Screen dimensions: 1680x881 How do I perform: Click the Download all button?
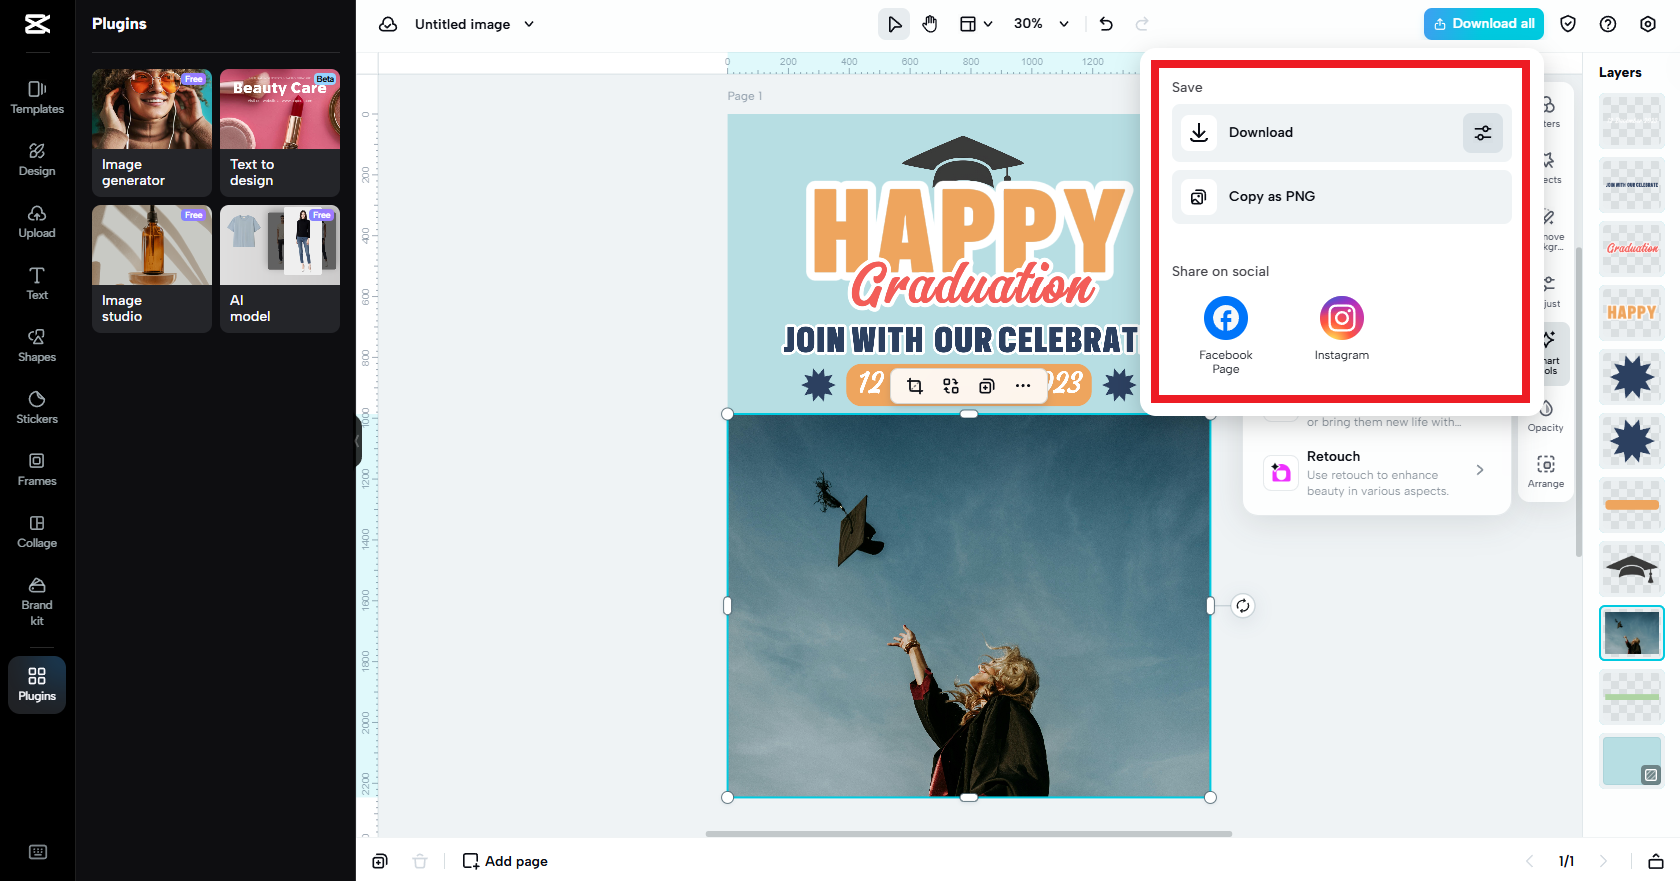tap(1483, 24)
